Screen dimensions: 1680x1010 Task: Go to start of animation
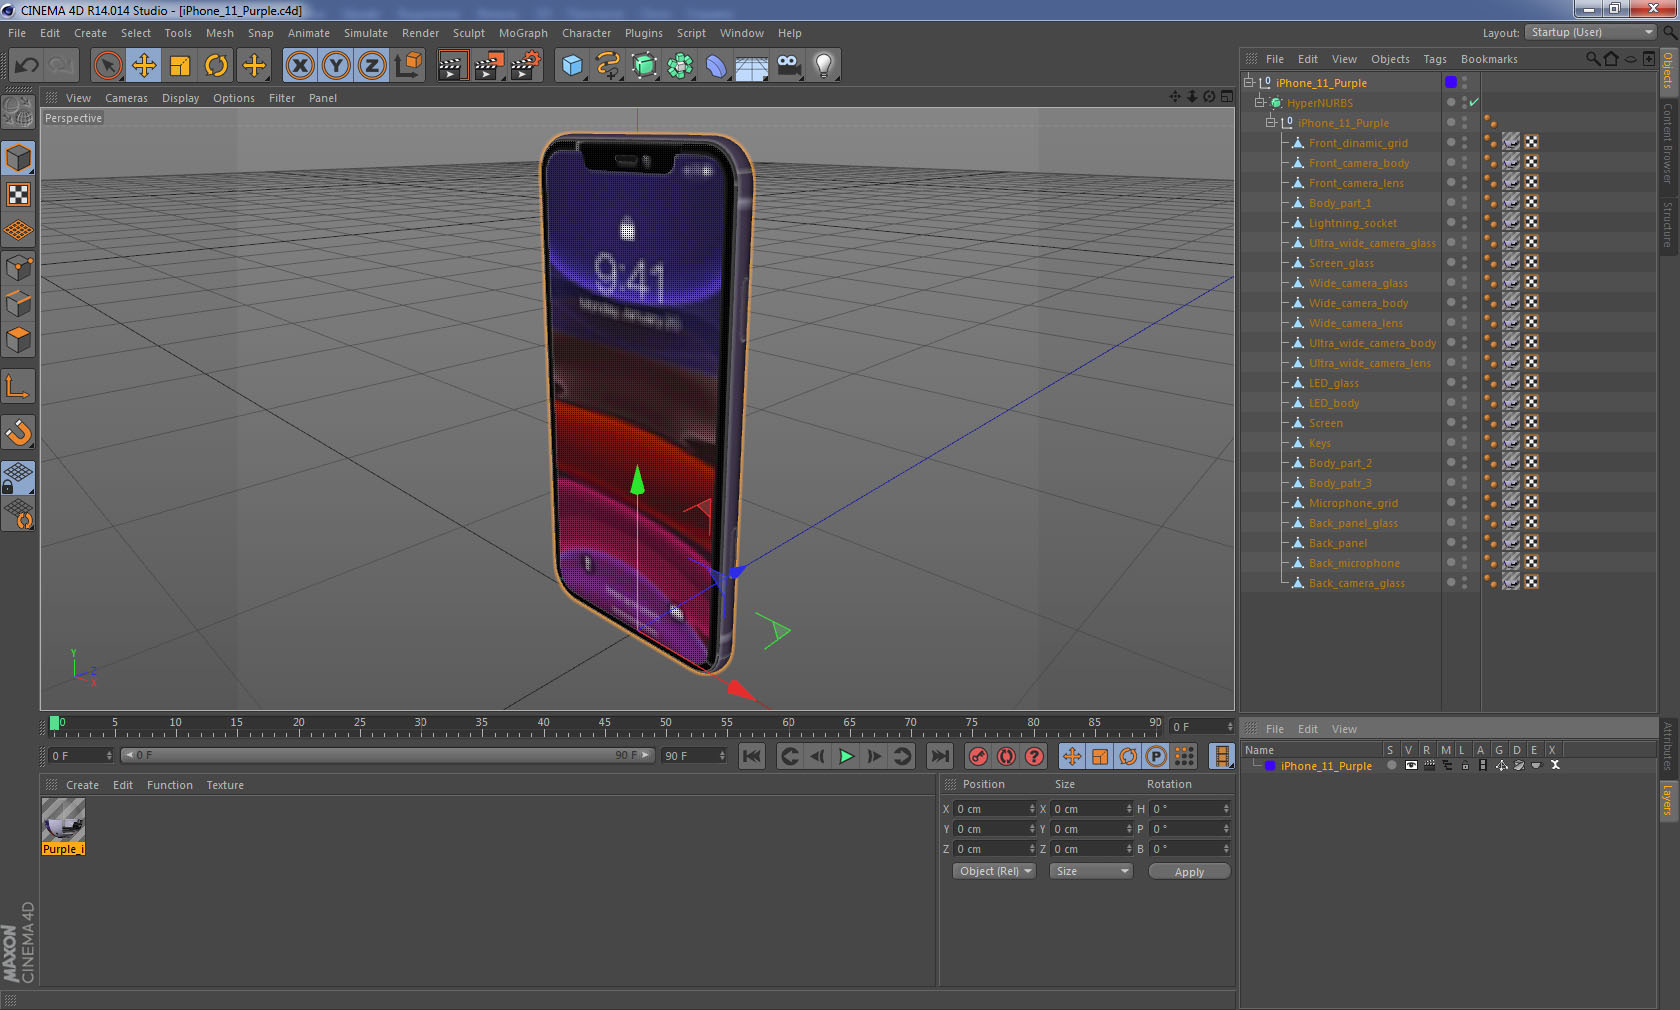click(752, 756)
